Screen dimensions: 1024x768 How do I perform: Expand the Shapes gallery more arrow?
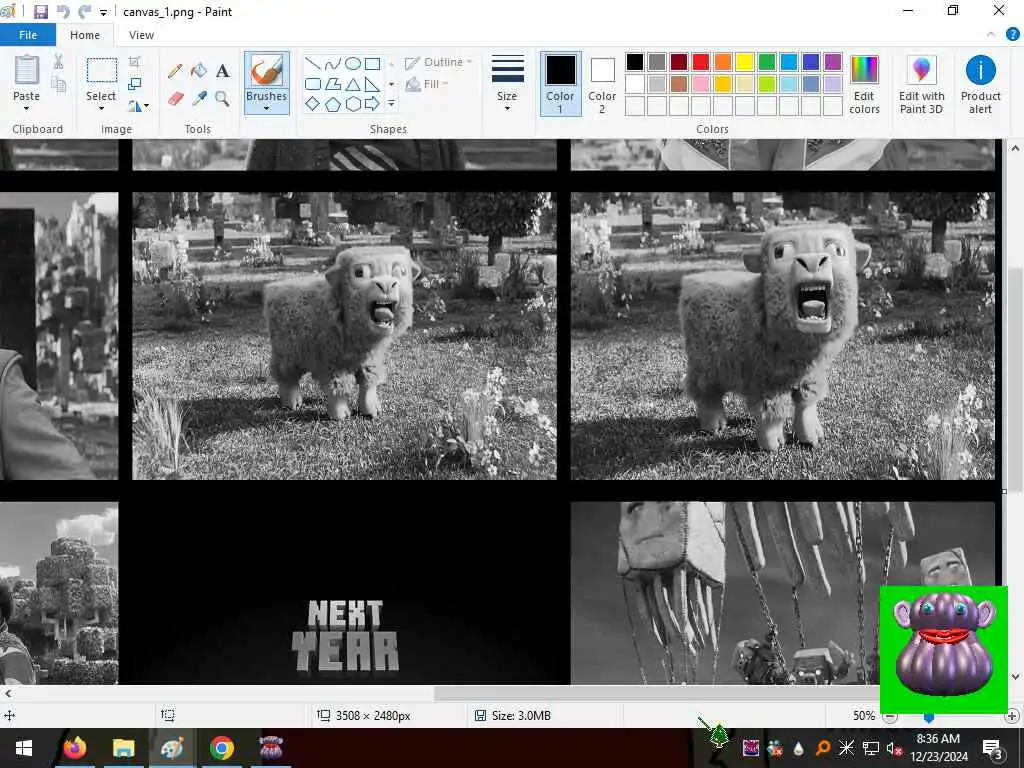(x=391, y=103)
